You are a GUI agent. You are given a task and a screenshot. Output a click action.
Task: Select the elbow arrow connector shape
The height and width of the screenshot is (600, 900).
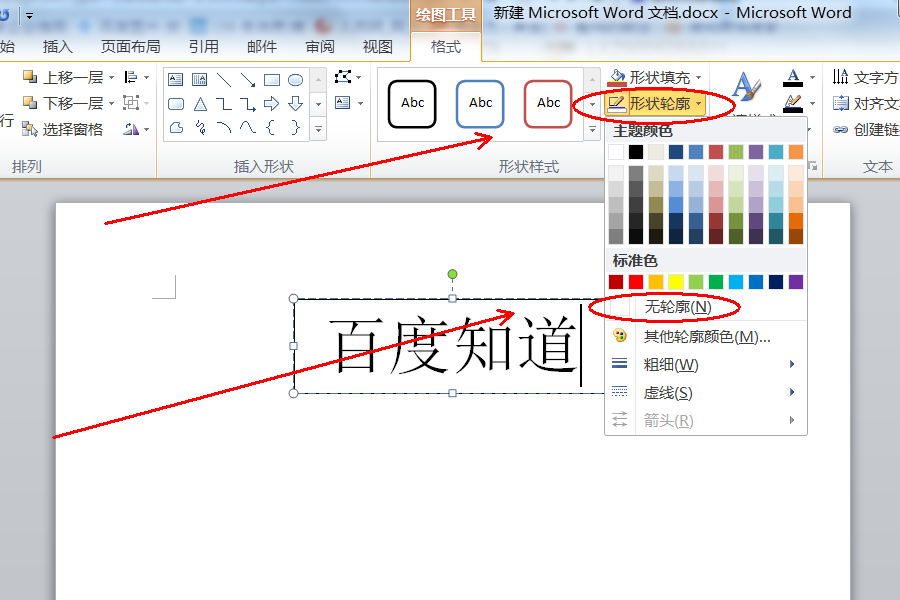point(248,104)
